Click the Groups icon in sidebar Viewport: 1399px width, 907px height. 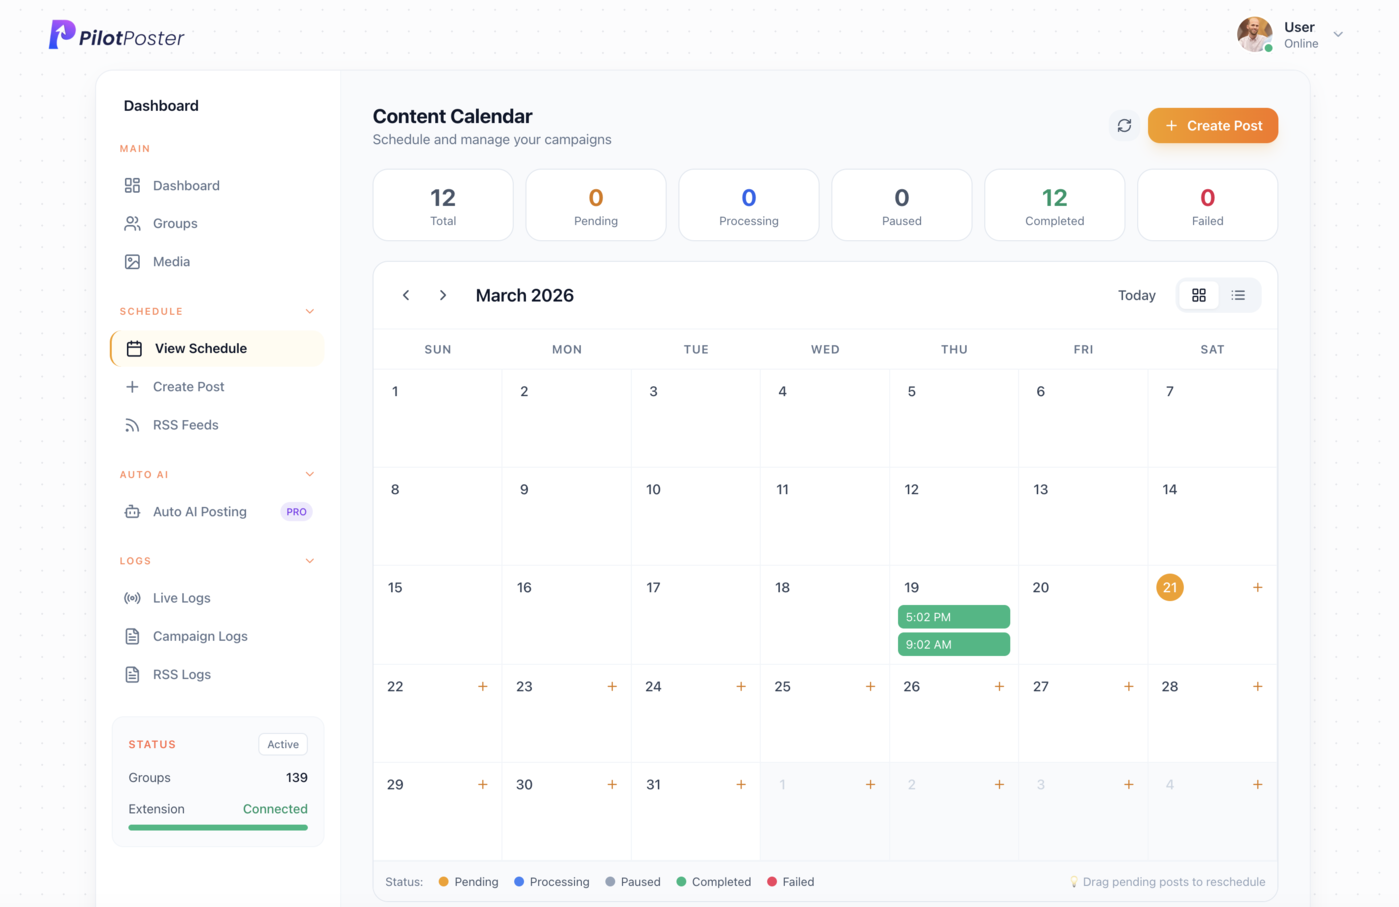pos(132,223)
